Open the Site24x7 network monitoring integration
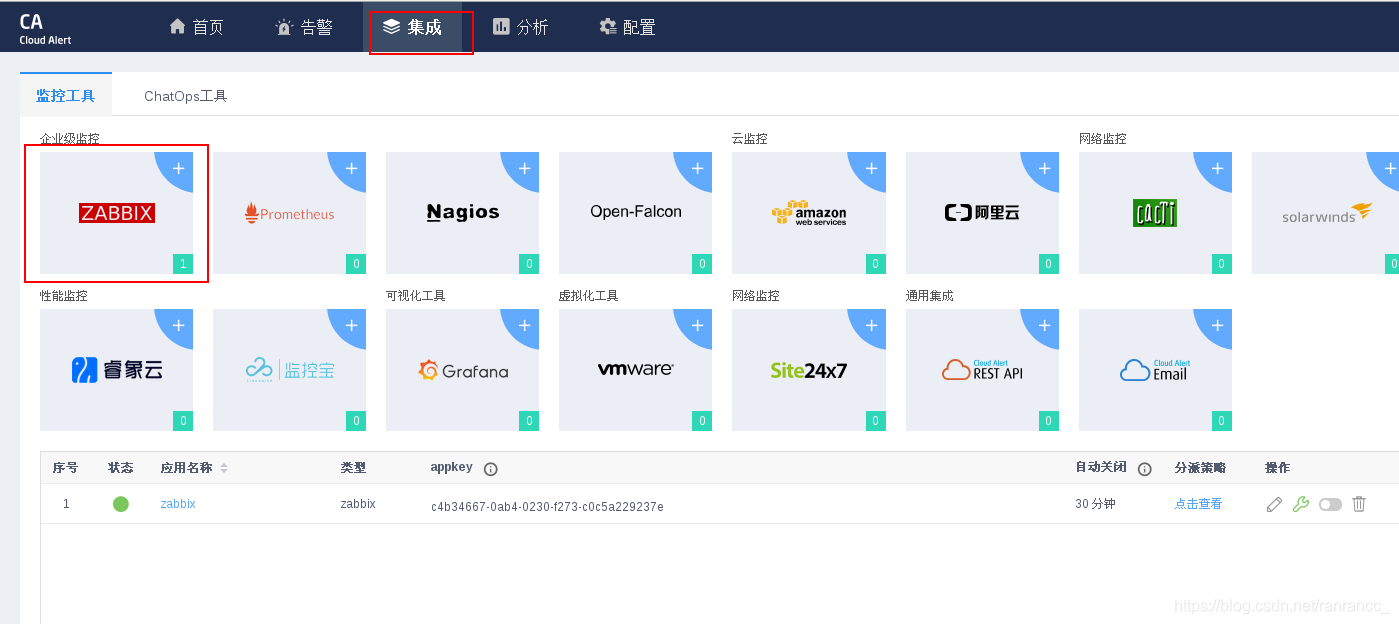This screenshot has width=1399, height=624. 808,370
